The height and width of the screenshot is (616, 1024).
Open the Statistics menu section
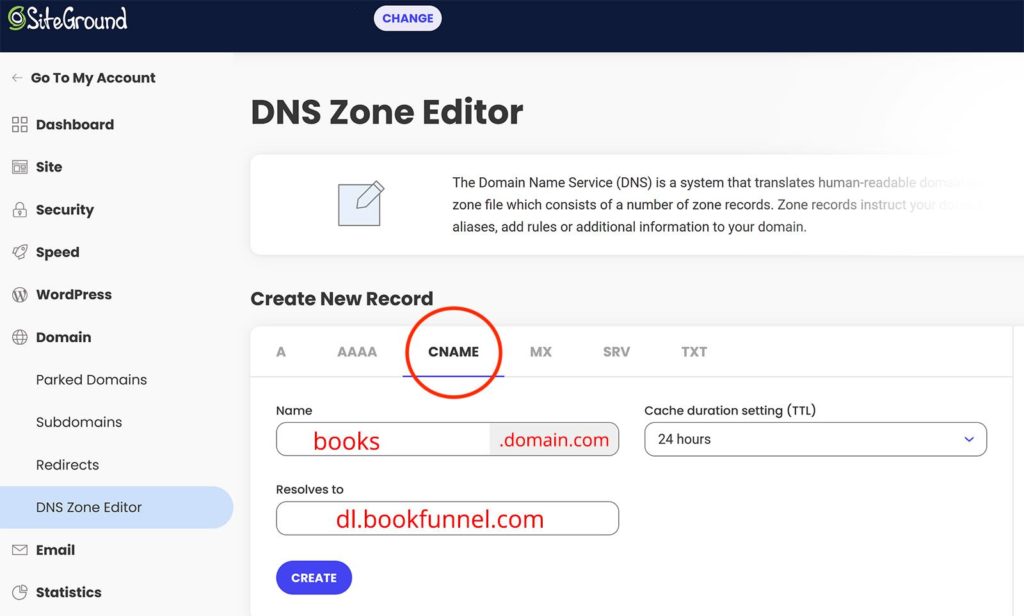coord(69,592)
